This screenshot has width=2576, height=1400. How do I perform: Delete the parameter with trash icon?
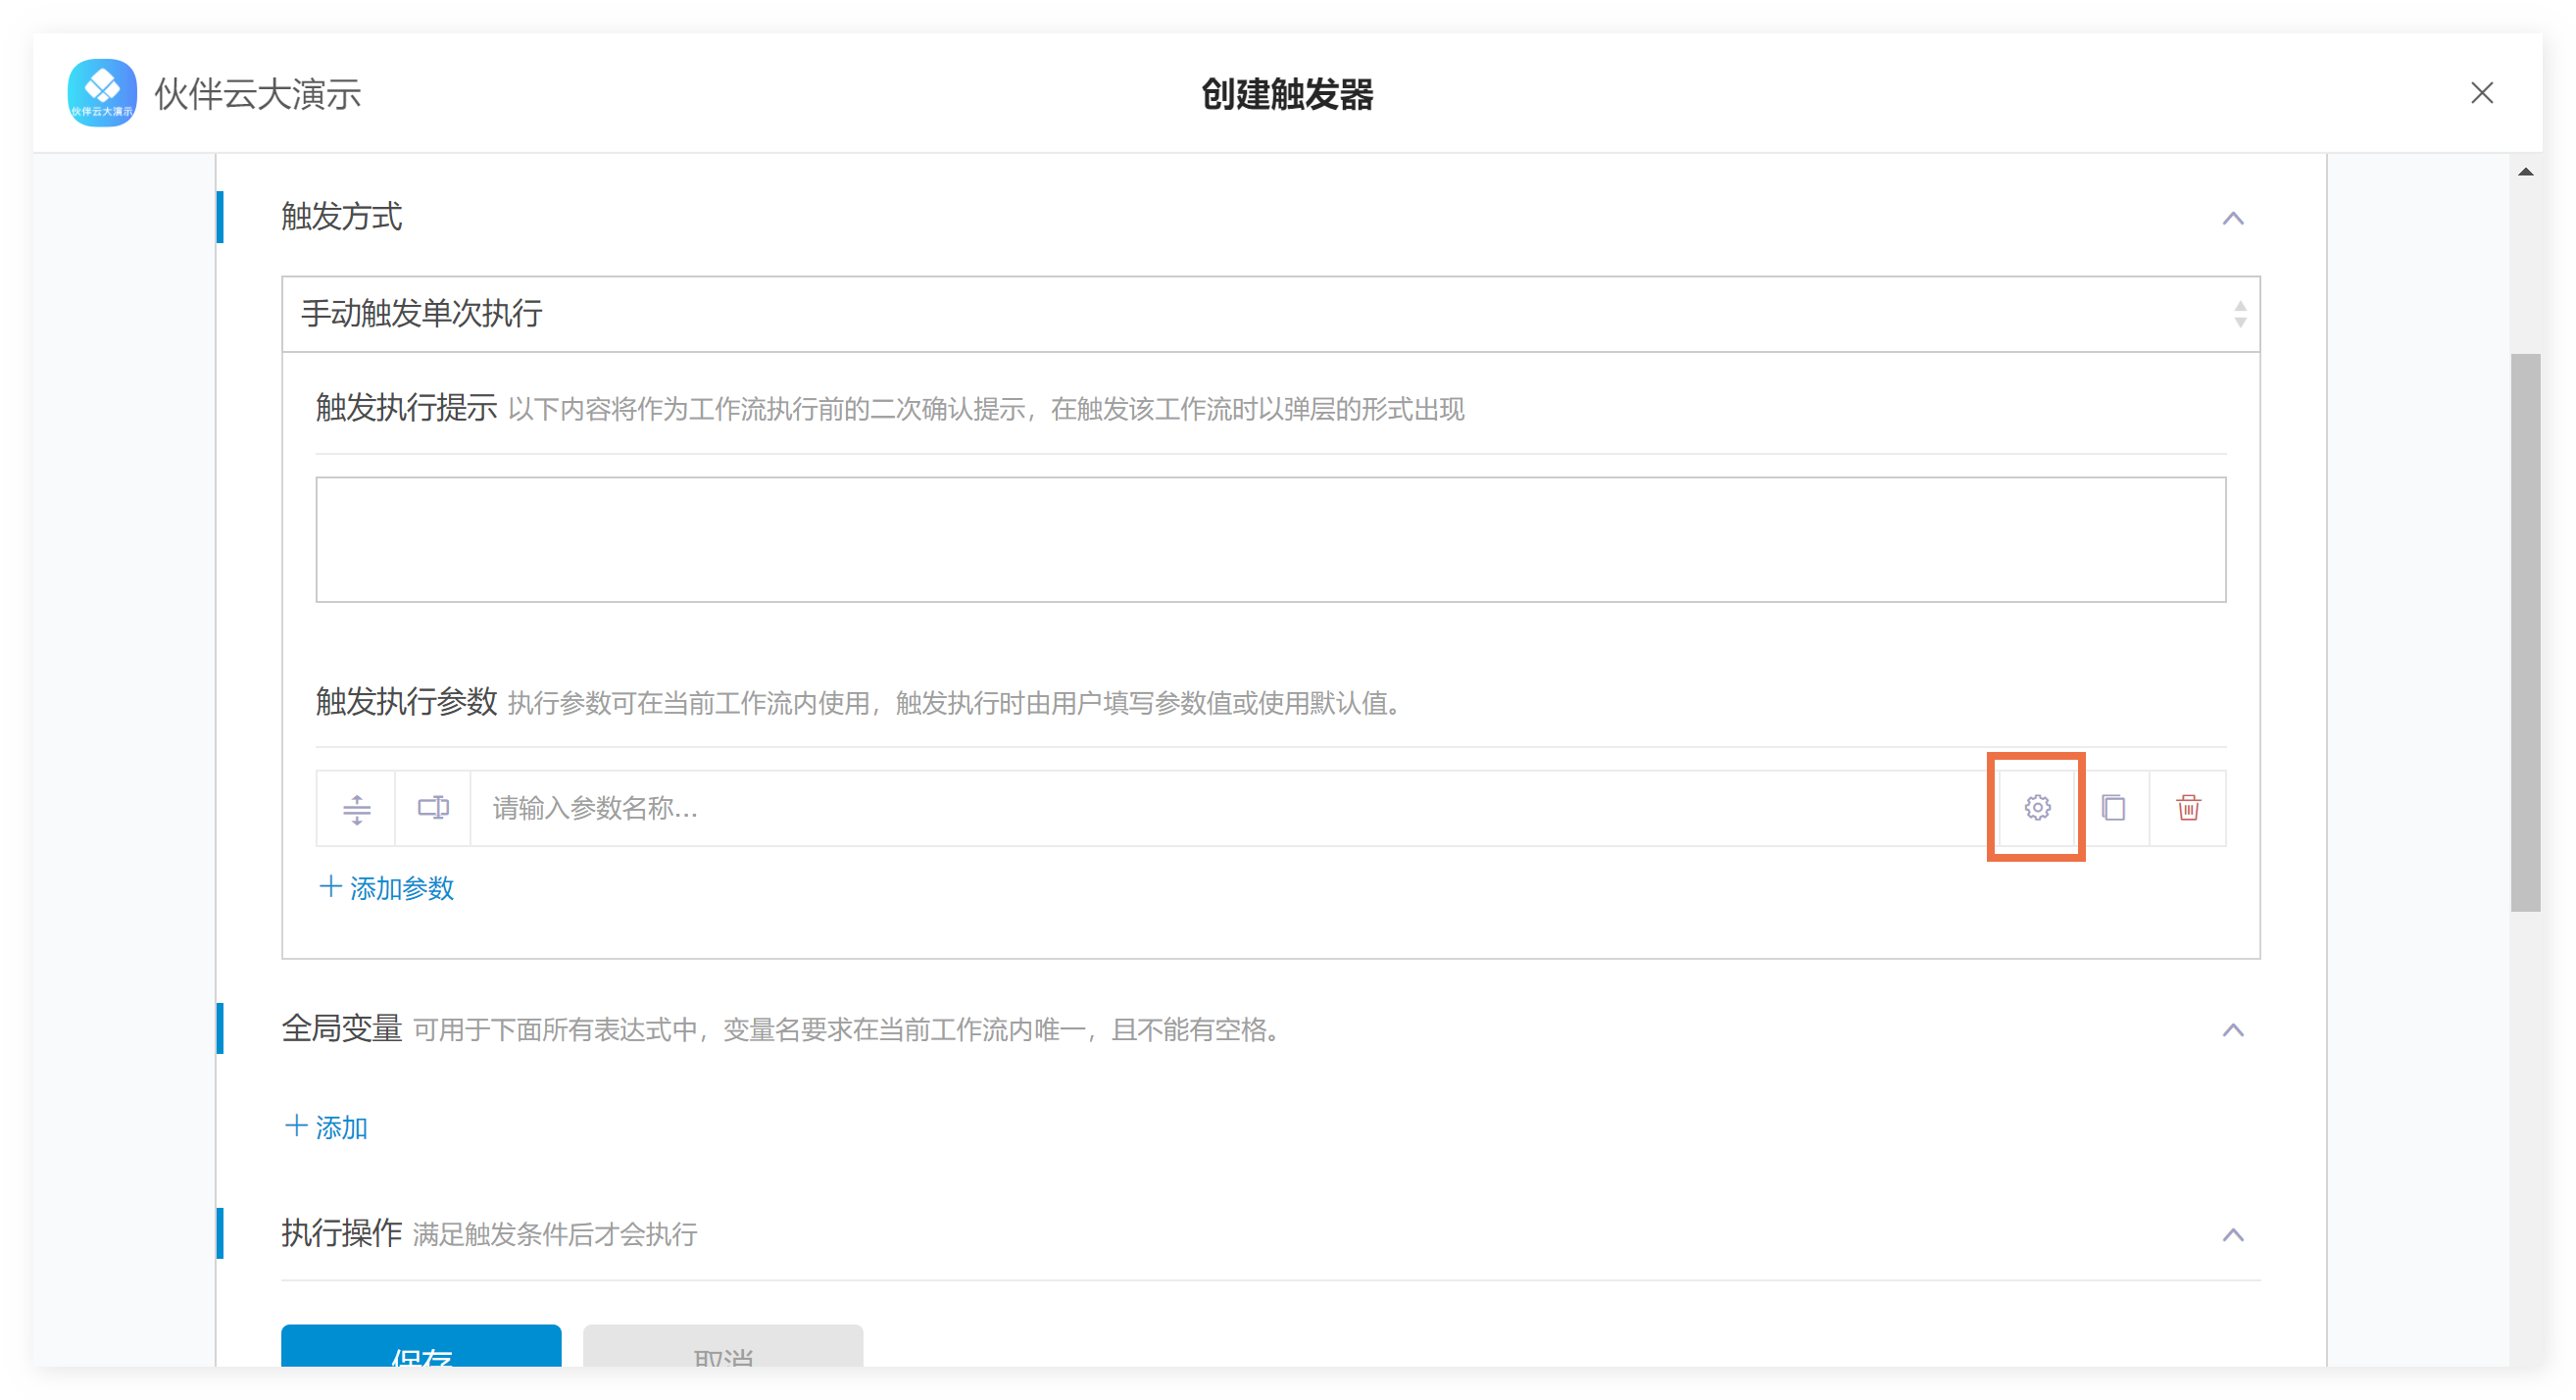pyautogui.click(x=2187, y=807)
